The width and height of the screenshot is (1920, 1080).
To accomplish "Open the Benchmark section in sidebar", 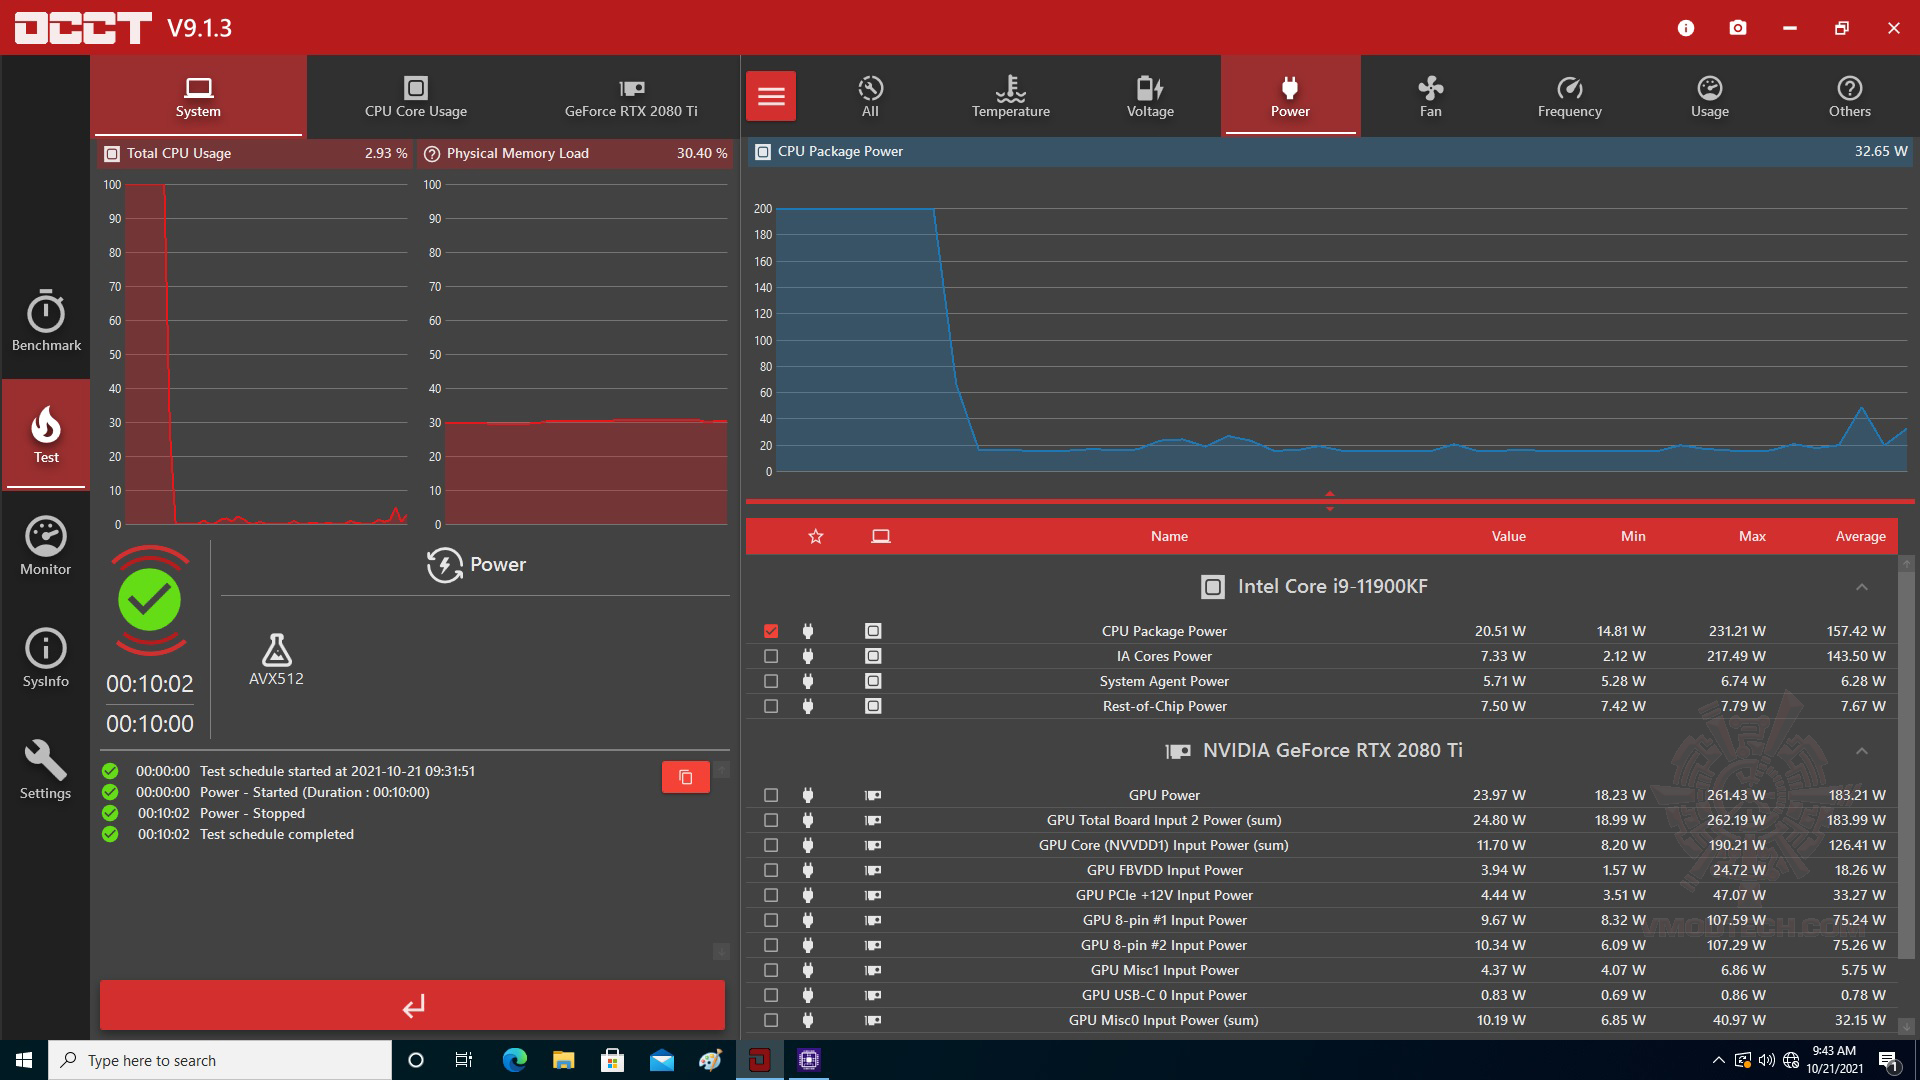I will (46, 322).
